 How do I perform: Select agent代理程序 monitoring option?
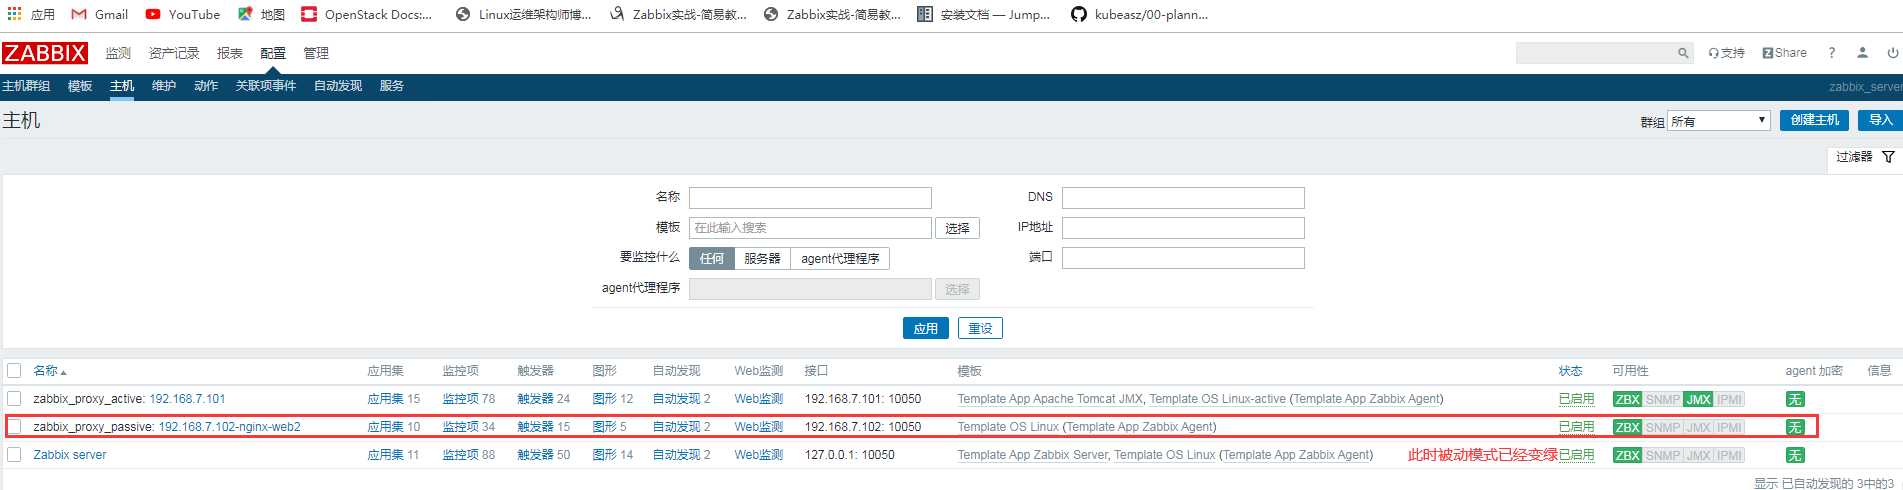click(x=840, y=258)
